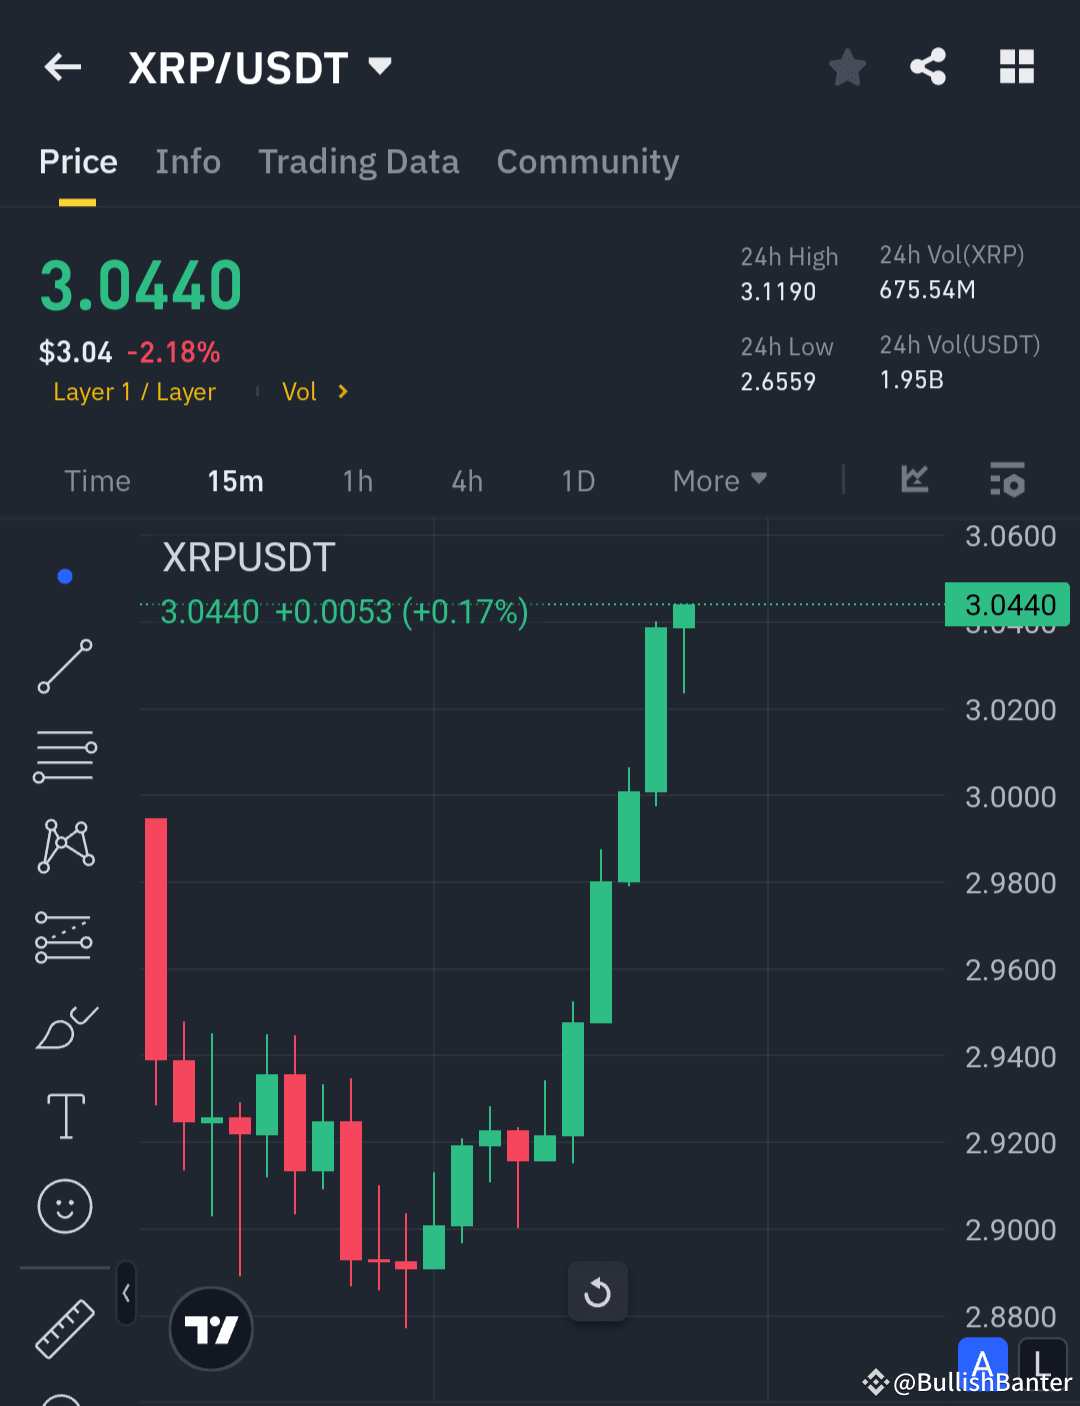Switch to the Trading Data tab
This screenshot has height=1406, width=1080.
tap(359, 161)
